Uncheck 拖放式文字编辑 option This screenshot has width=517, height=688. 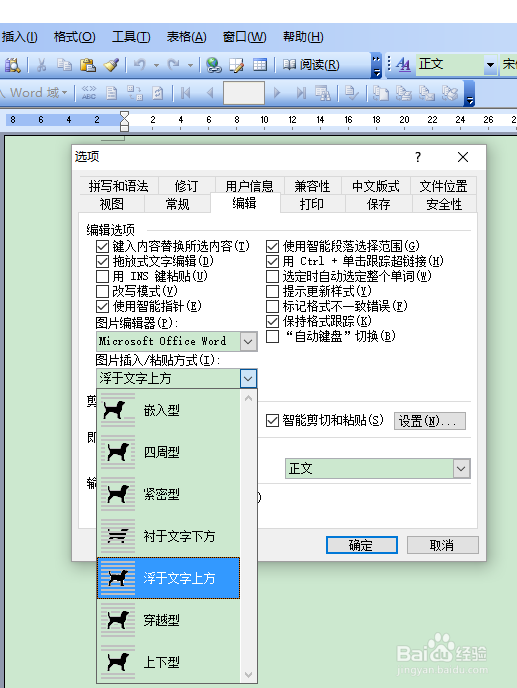pos(102,262)
